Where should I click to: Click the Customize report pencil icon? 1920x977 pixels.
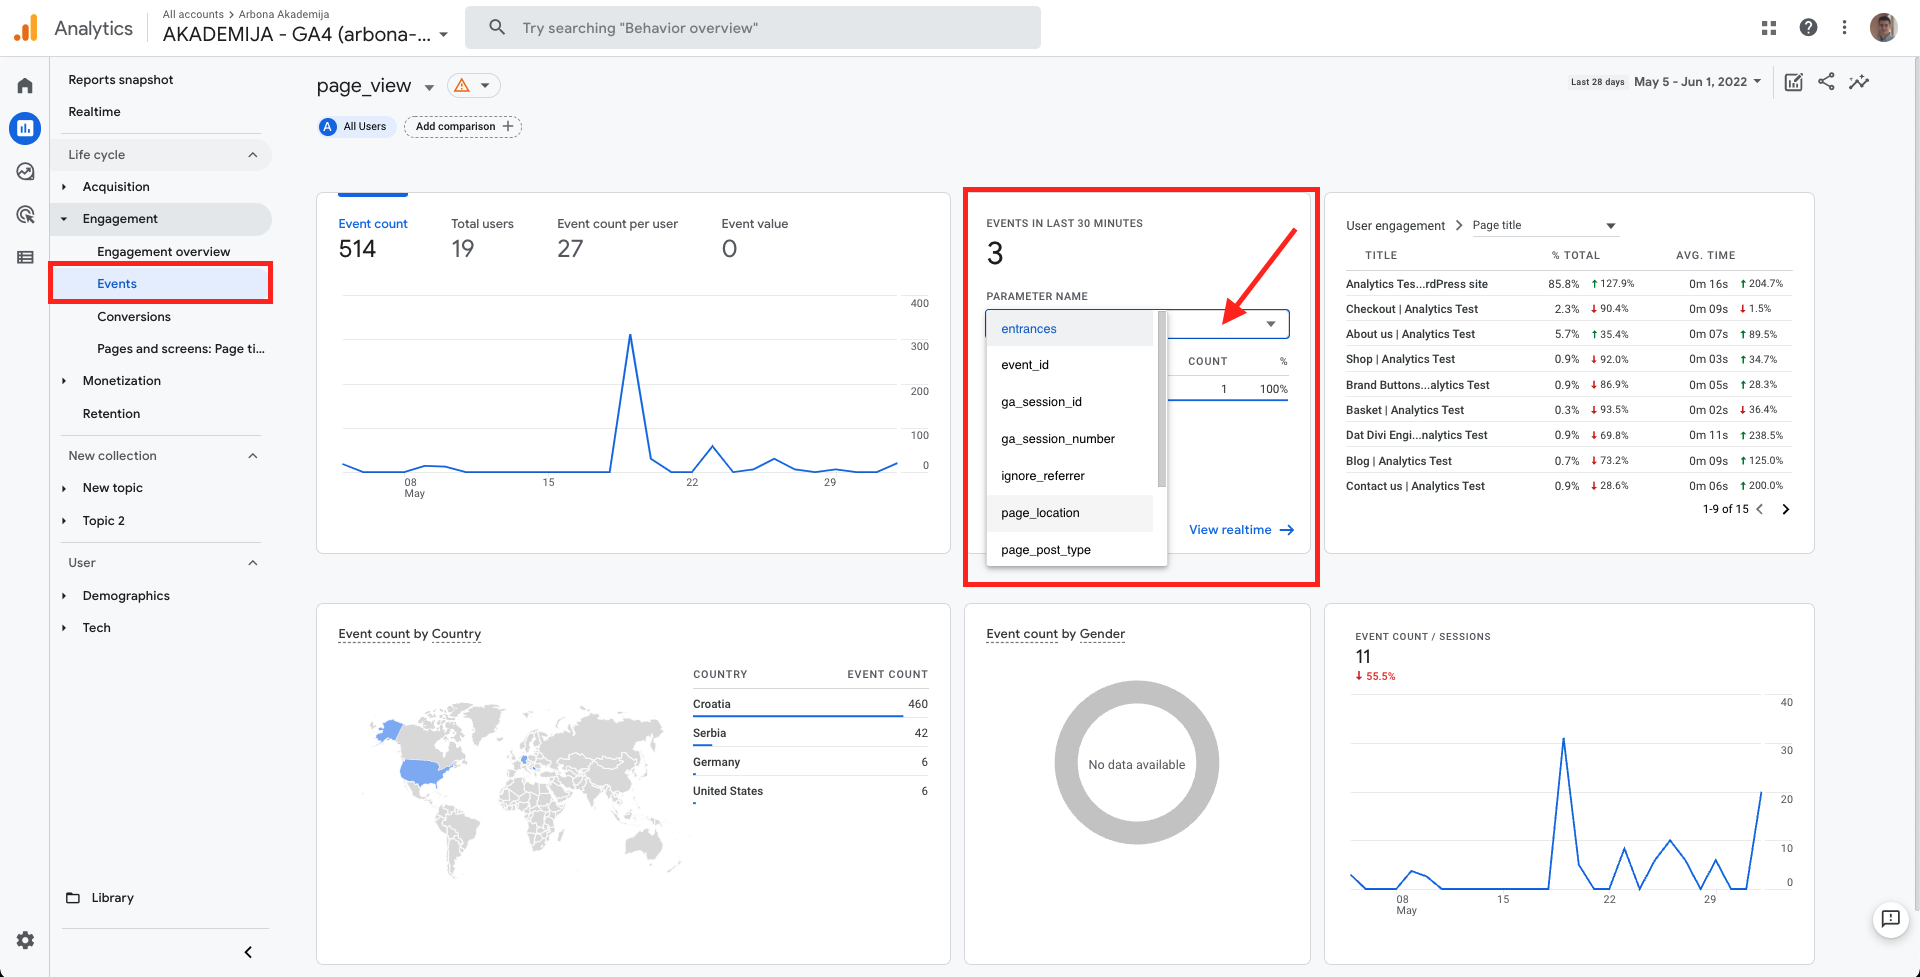click(x=1794, y=82)
